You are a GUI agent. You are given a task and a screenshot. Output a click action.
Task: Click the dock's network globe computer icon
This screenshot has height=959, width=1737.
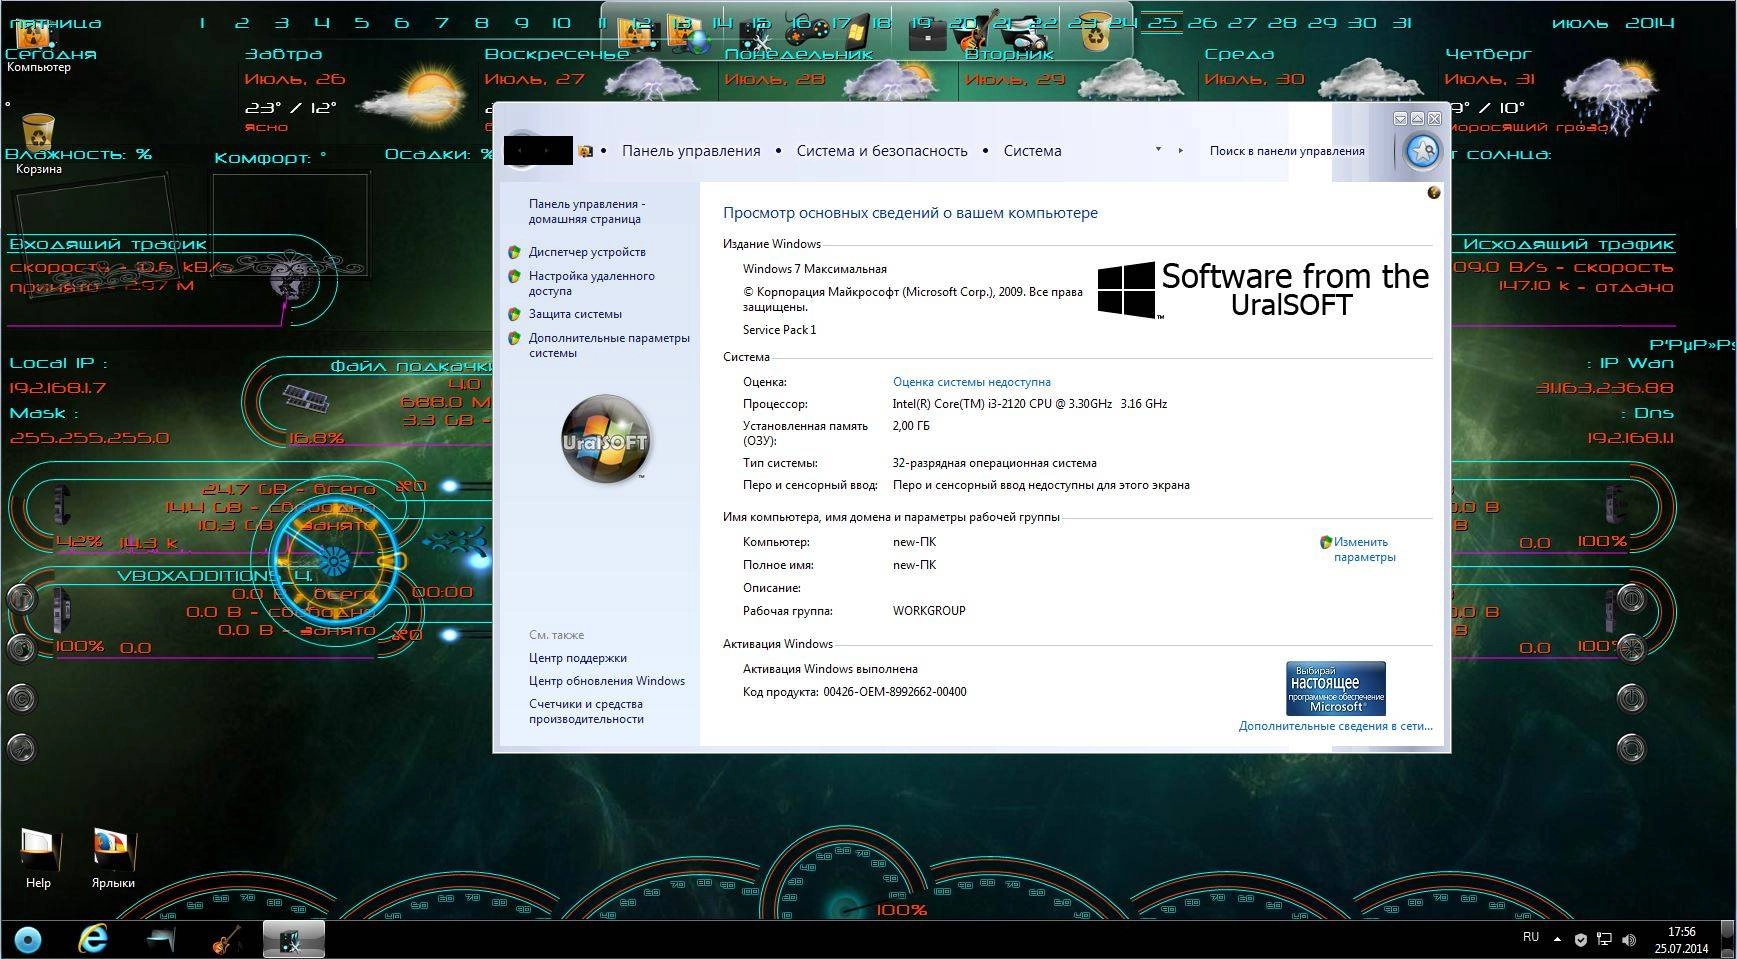pos(687,34)
